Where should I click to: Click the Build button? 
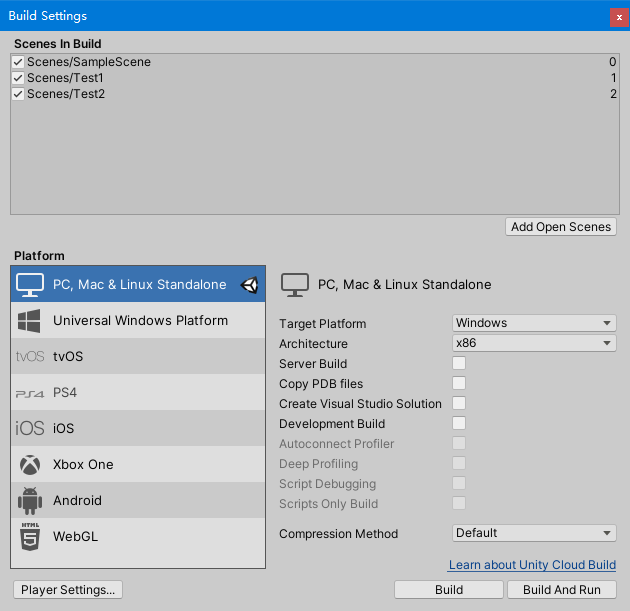pos(449,590)
